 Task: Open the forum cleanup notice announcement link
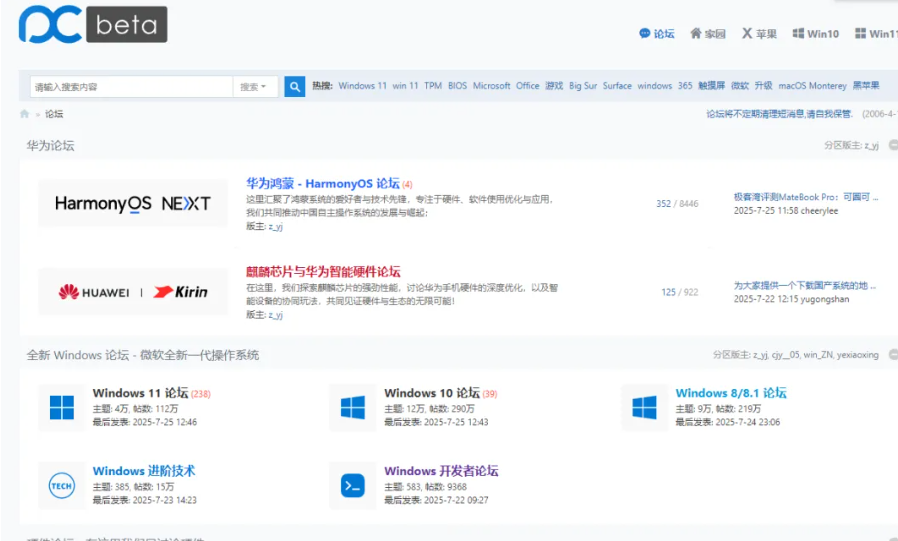click(779, 114)
